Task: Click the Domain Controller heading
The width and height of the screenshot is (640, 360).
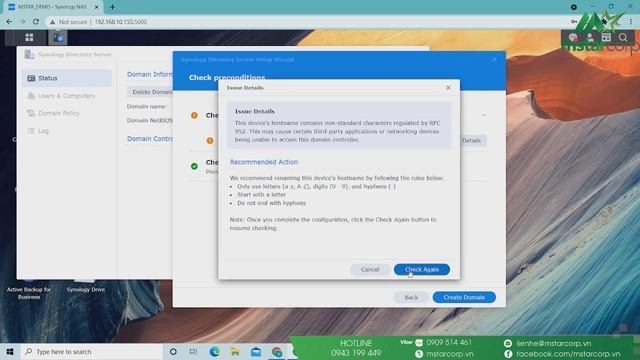Action: [x=150, y=139]
